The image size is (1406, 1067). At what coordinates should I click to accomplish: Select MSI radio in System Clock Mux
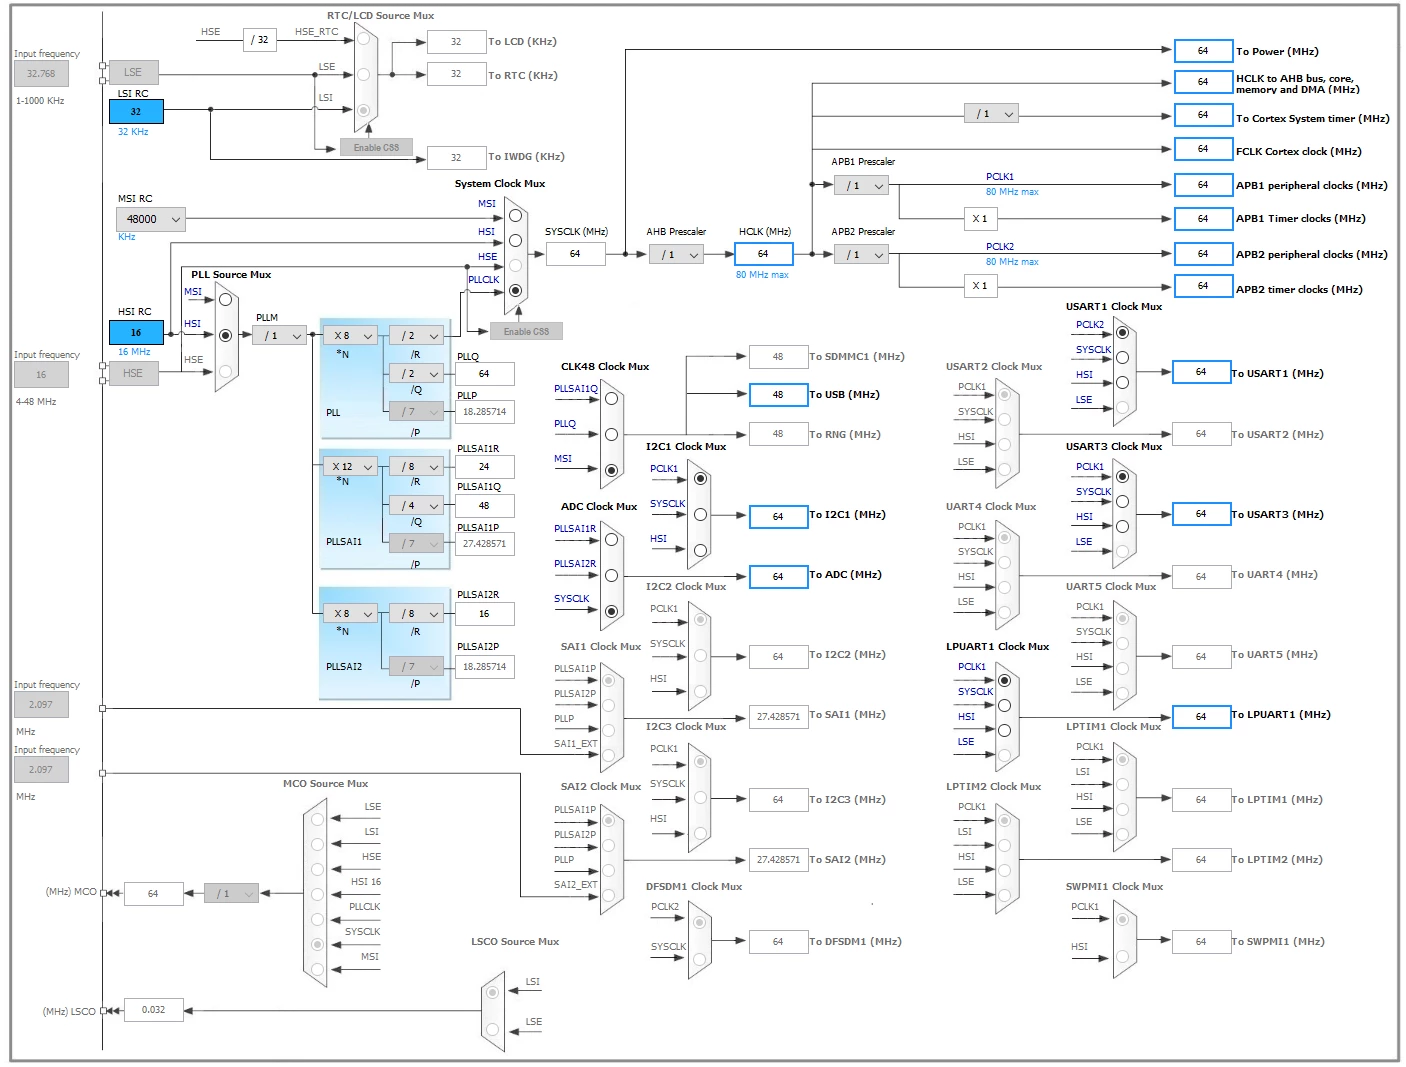(515, 215)
